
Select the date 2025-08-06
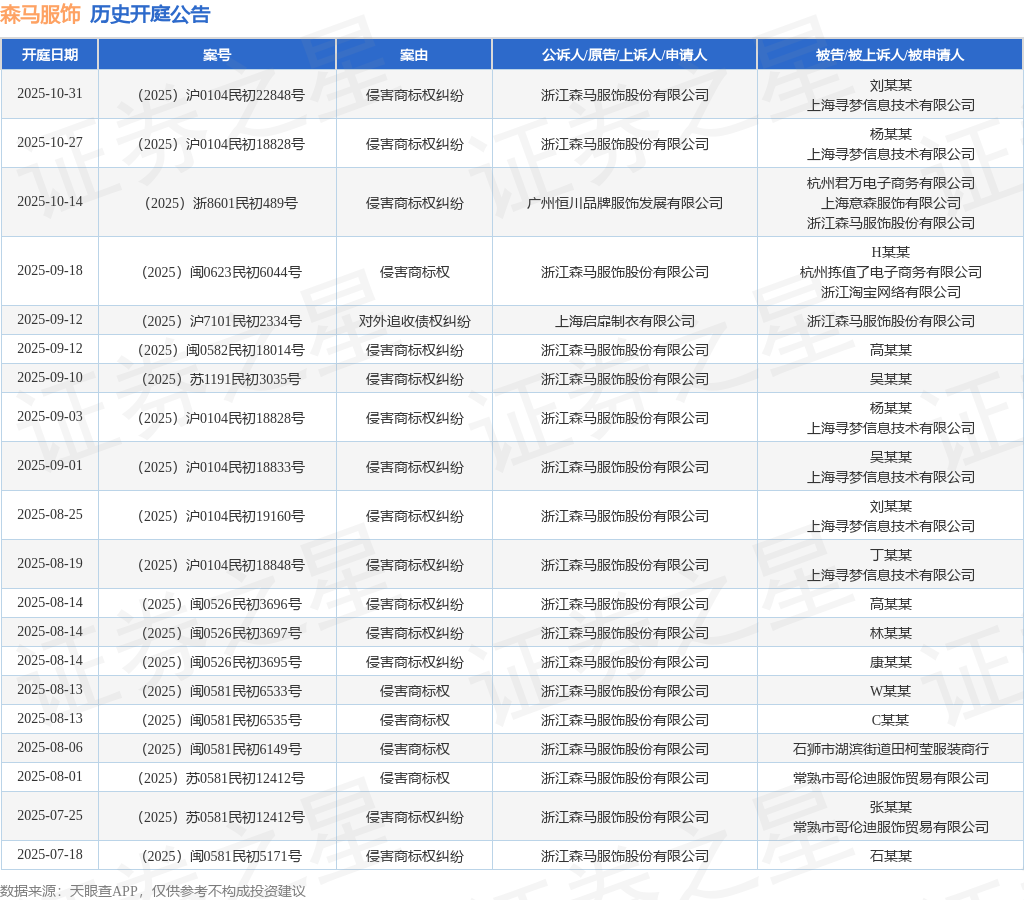[50, 747]
